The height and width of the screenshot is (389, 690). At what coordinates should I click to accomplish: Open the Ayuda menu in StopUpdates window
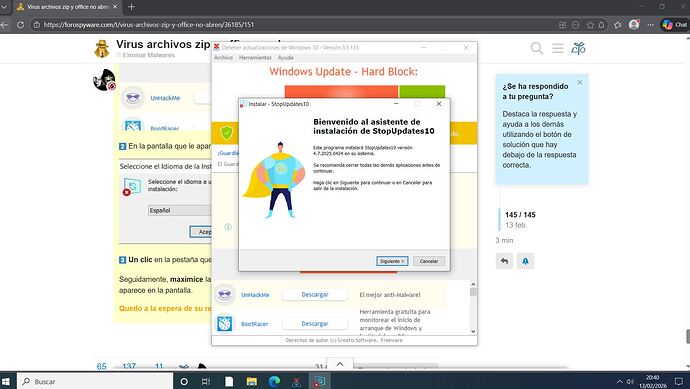(285, 58)
